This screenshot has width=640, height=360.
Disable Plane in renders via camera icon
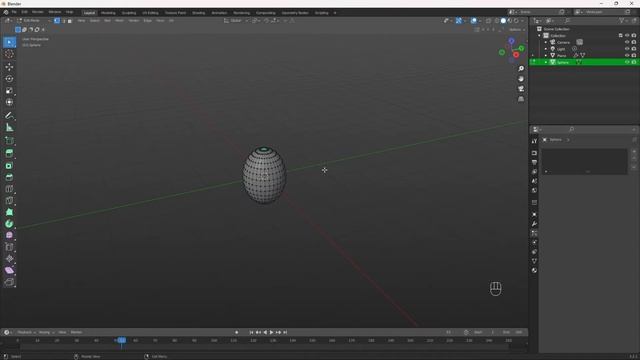click(x=634, y=55)
